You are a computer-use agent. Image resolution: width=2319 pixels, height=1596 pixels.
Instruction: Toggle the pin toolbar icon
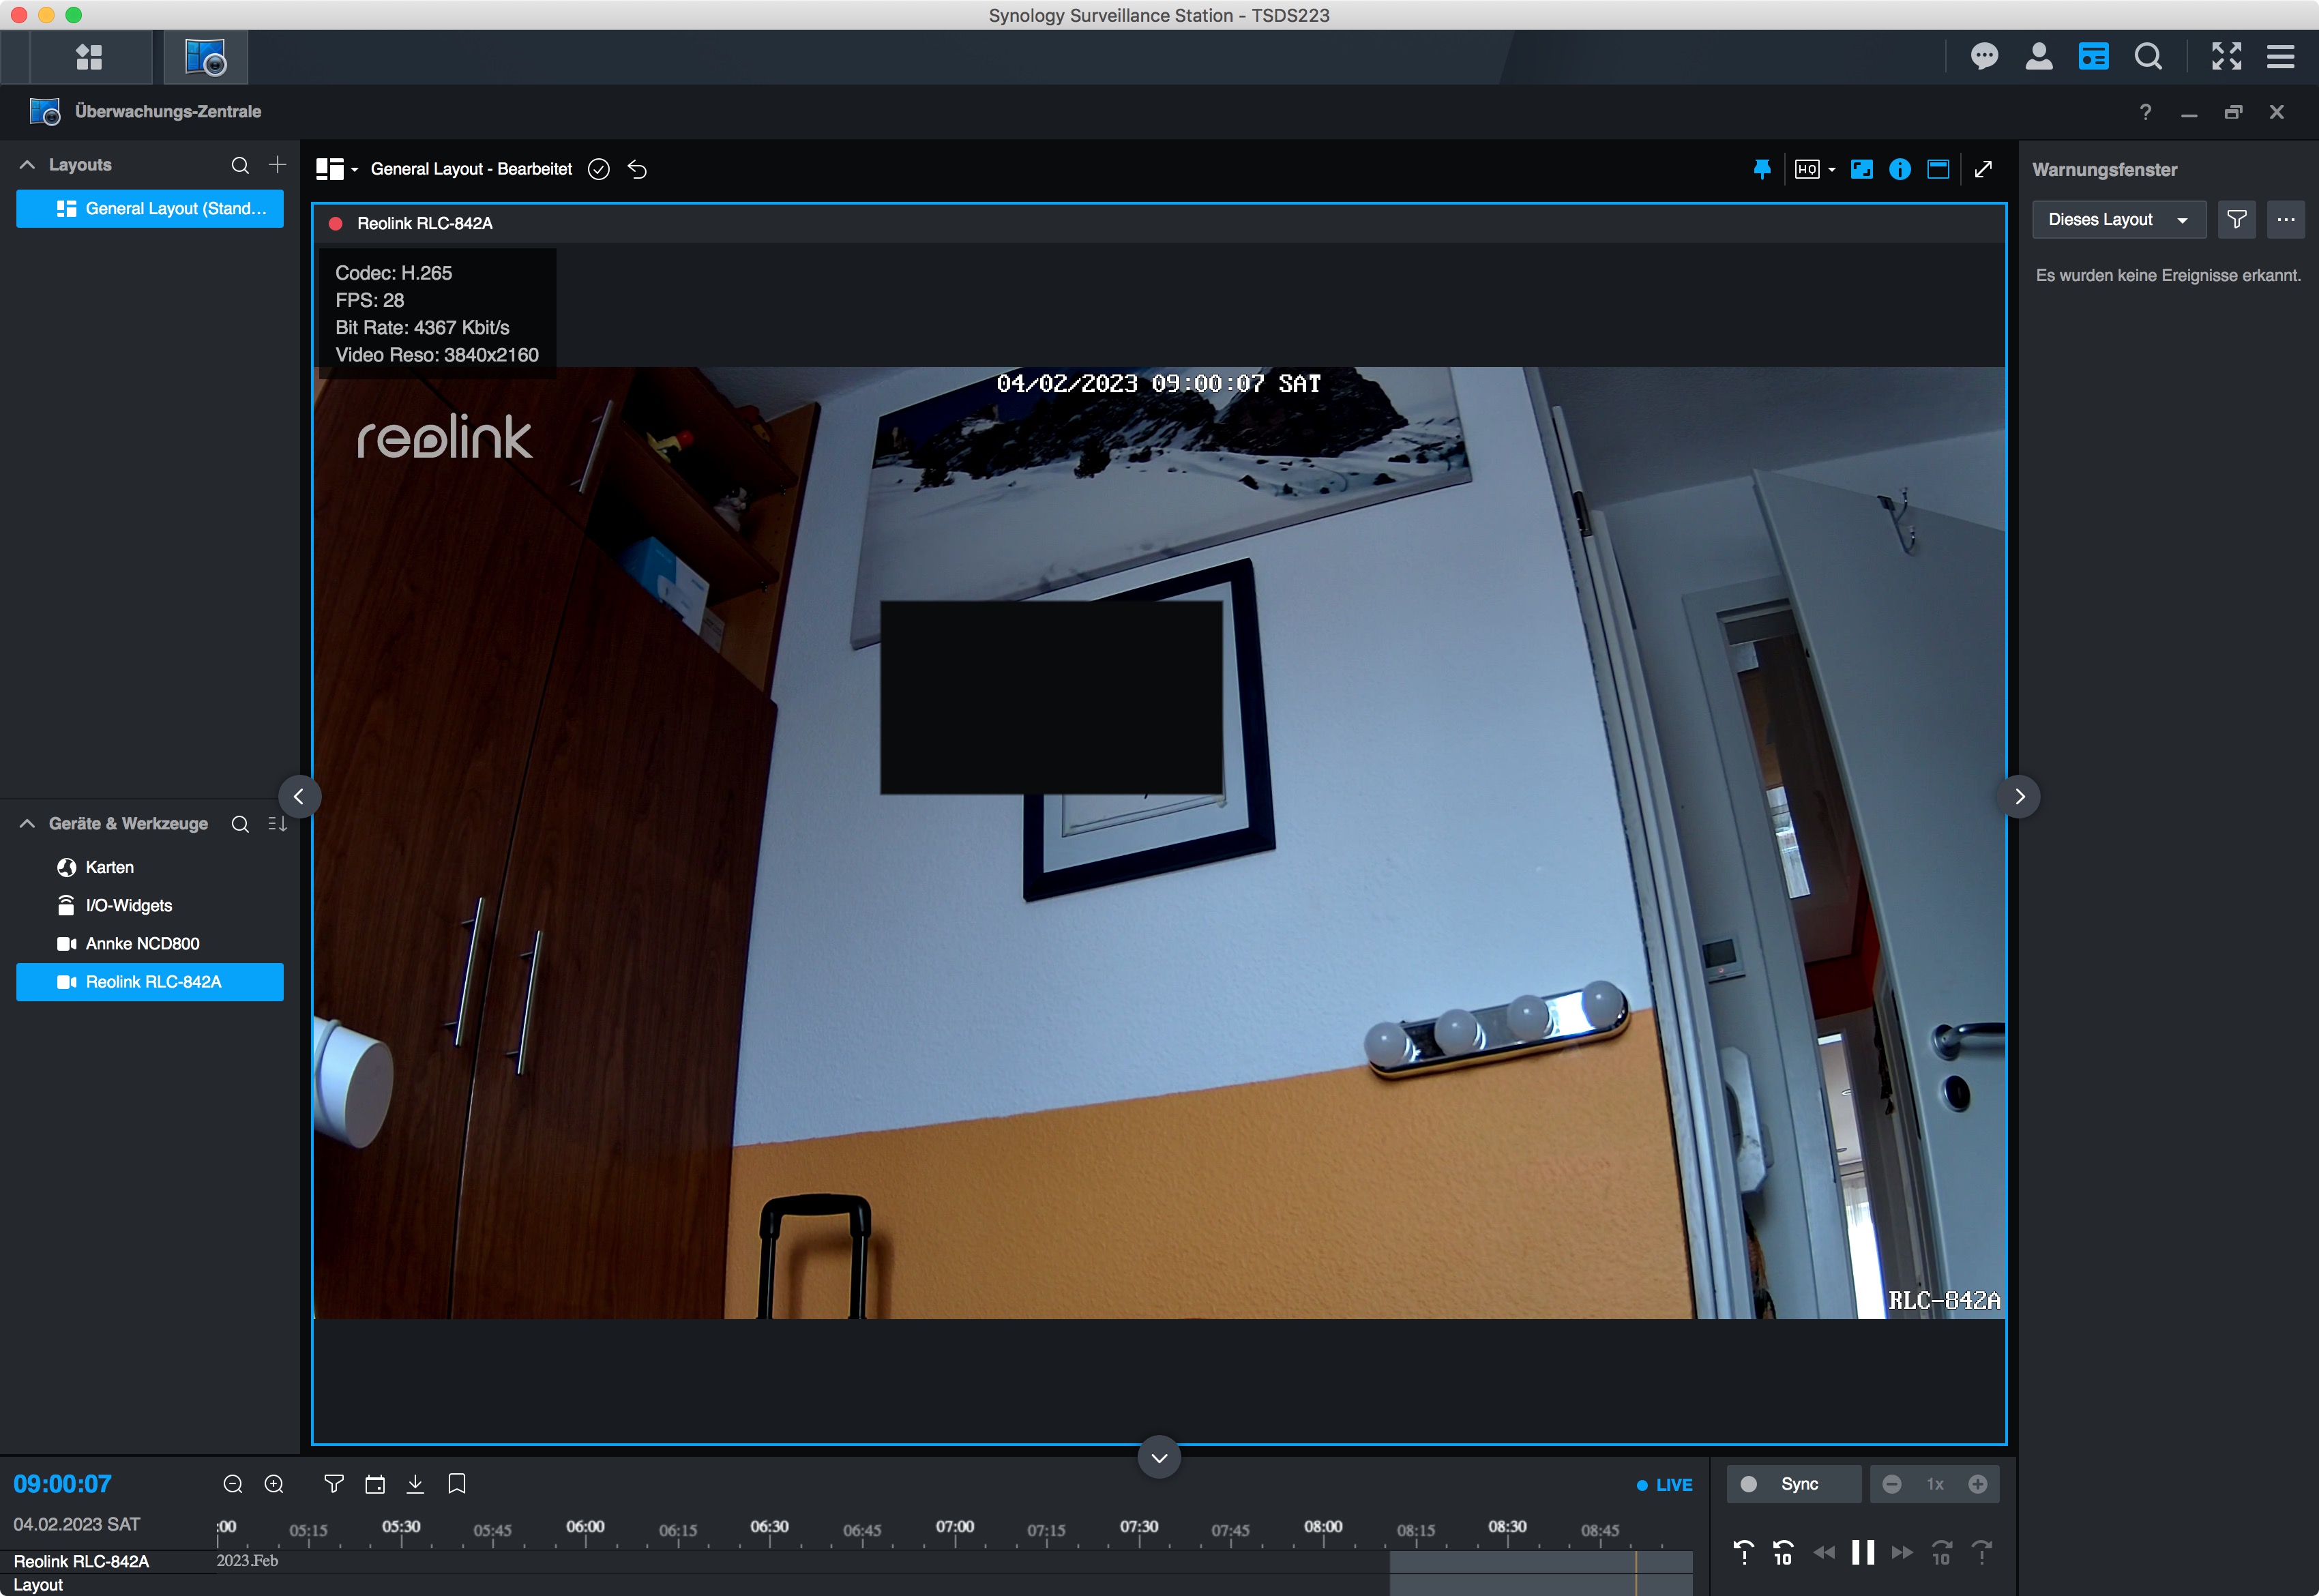tap(1762, 169)
